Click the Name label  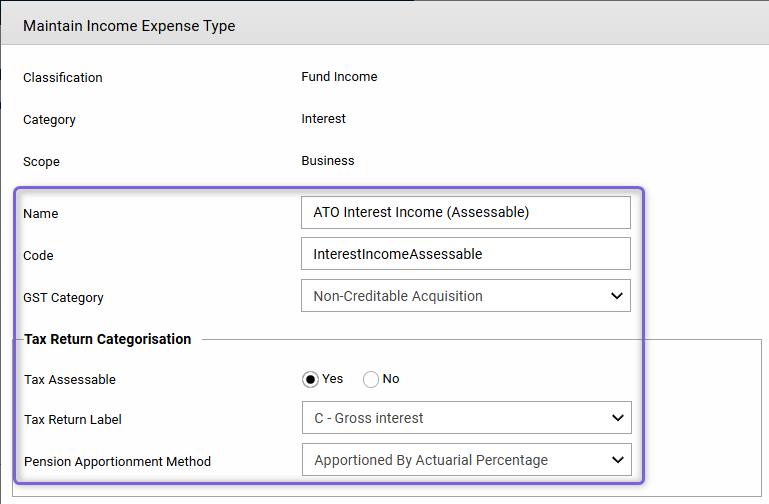point(40,214)
